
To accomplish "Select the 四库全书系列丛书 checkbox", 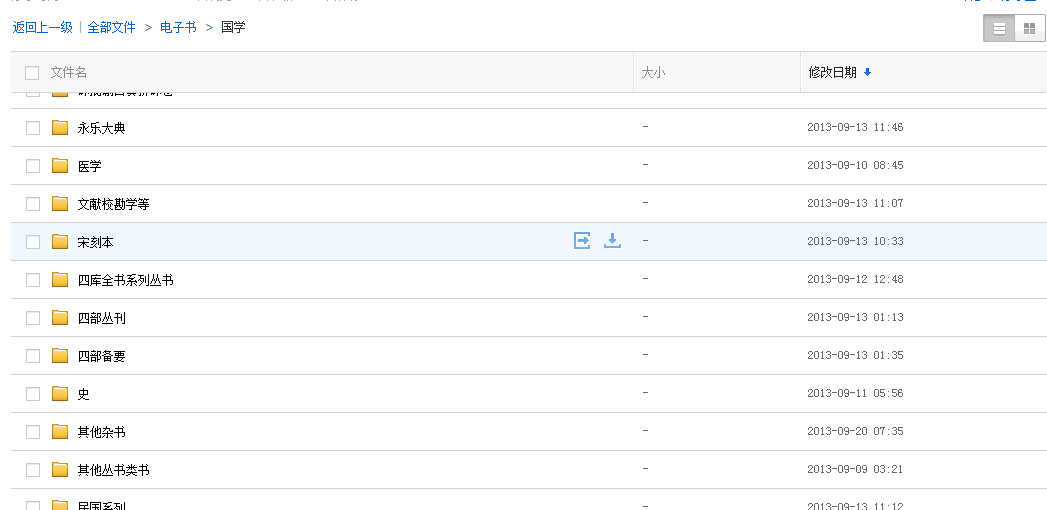I will [x=33, y=280].
